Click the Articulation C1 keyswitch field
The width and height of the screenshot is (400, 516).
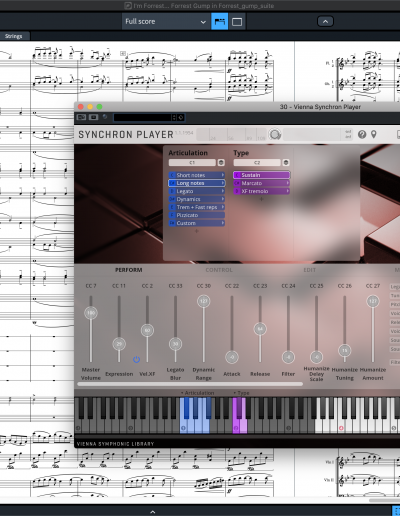[x=192, y=163]
